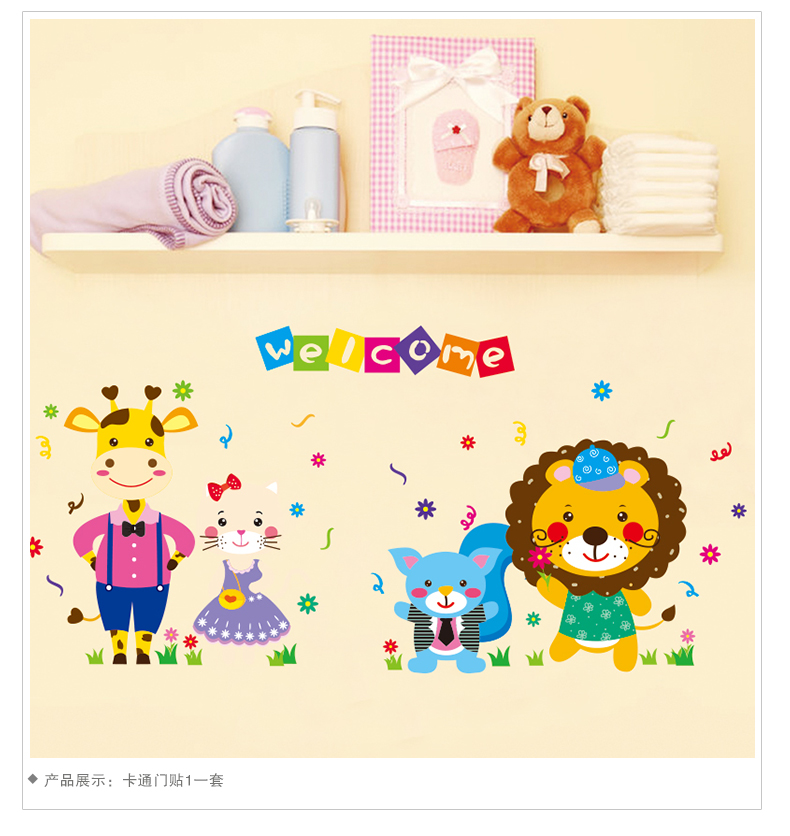Click the stack of white diapers

pos(659,185)
